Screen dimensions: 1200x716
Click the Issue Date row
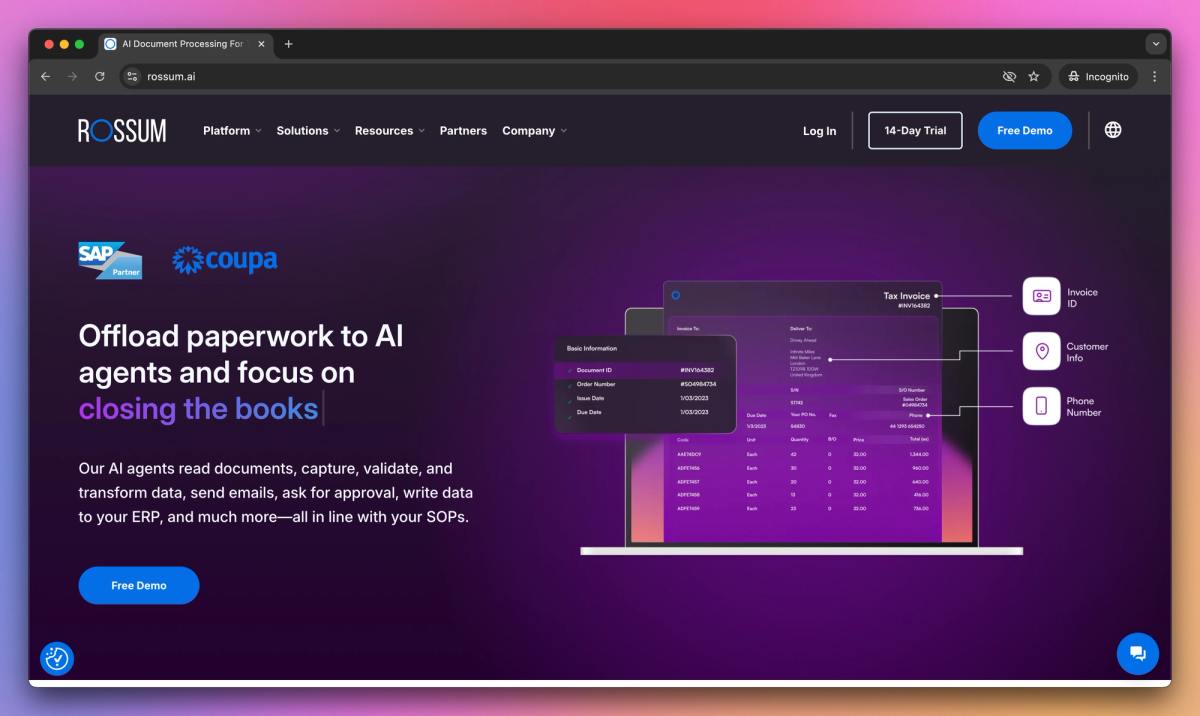[x=645, y=398]
